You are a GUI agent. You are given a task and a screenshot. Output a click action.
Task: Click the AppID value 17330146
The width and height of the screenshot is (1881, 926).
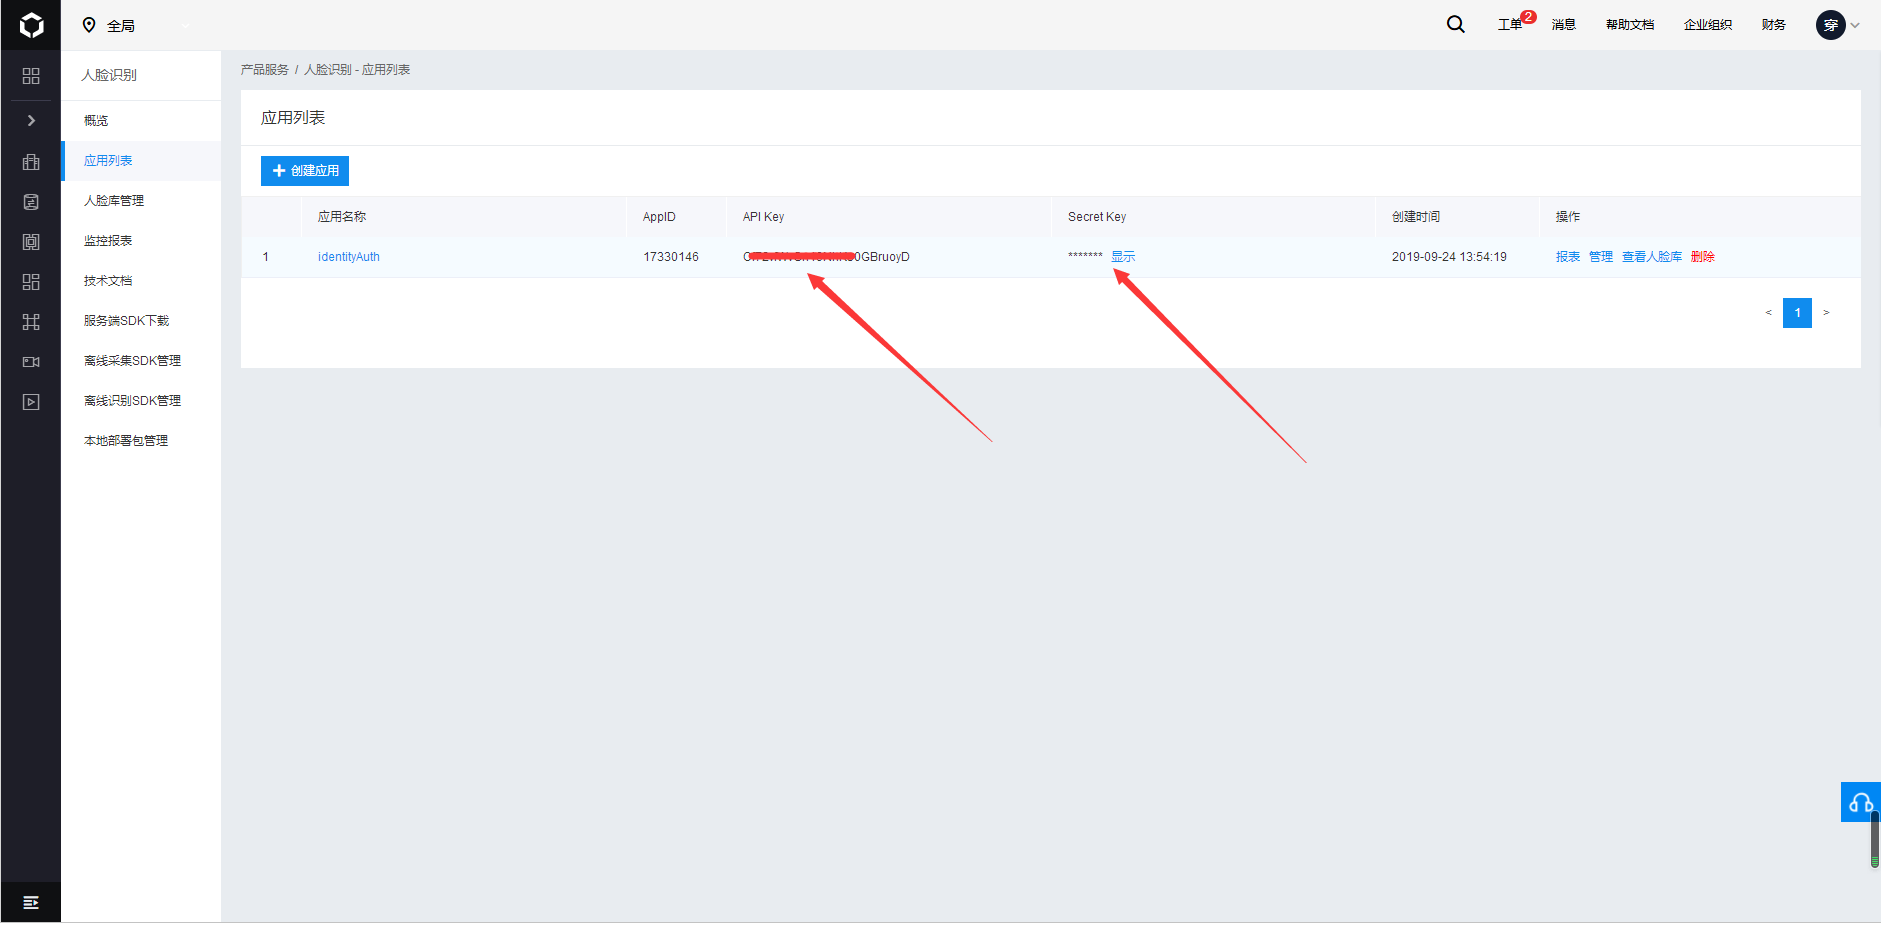coord(671,257)
